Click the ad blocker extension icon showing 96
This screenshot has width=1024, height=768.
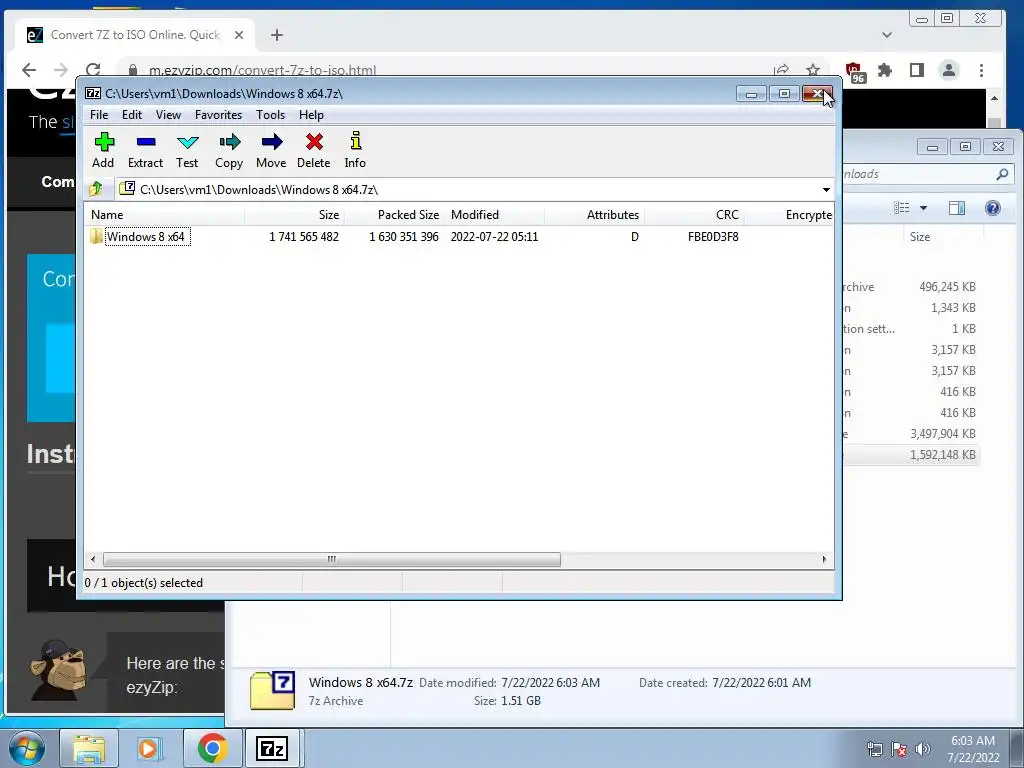(x=855, y=72)
